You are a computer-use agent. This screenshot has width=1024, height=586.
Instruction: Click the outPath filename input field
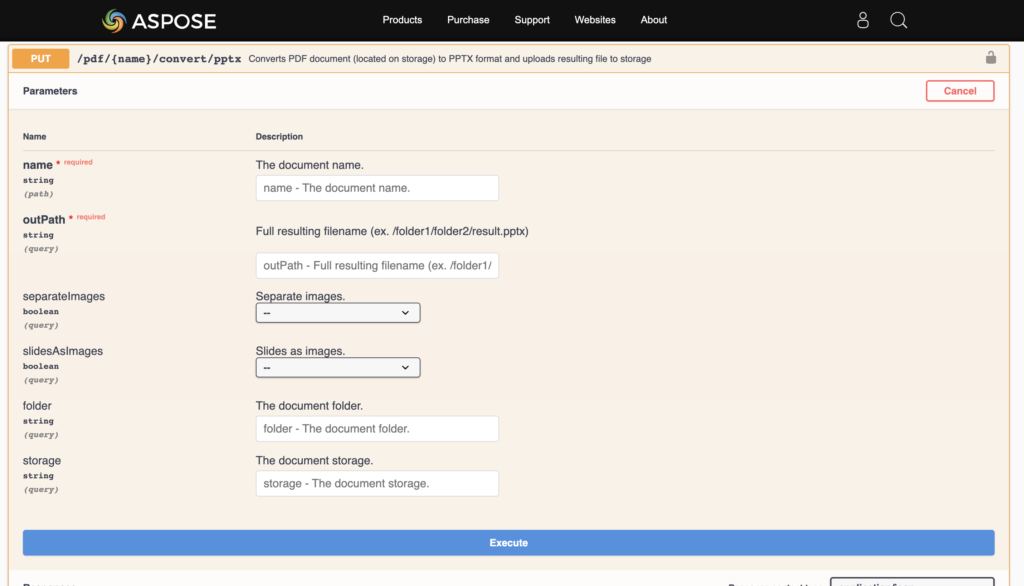(x=377, y=266)
